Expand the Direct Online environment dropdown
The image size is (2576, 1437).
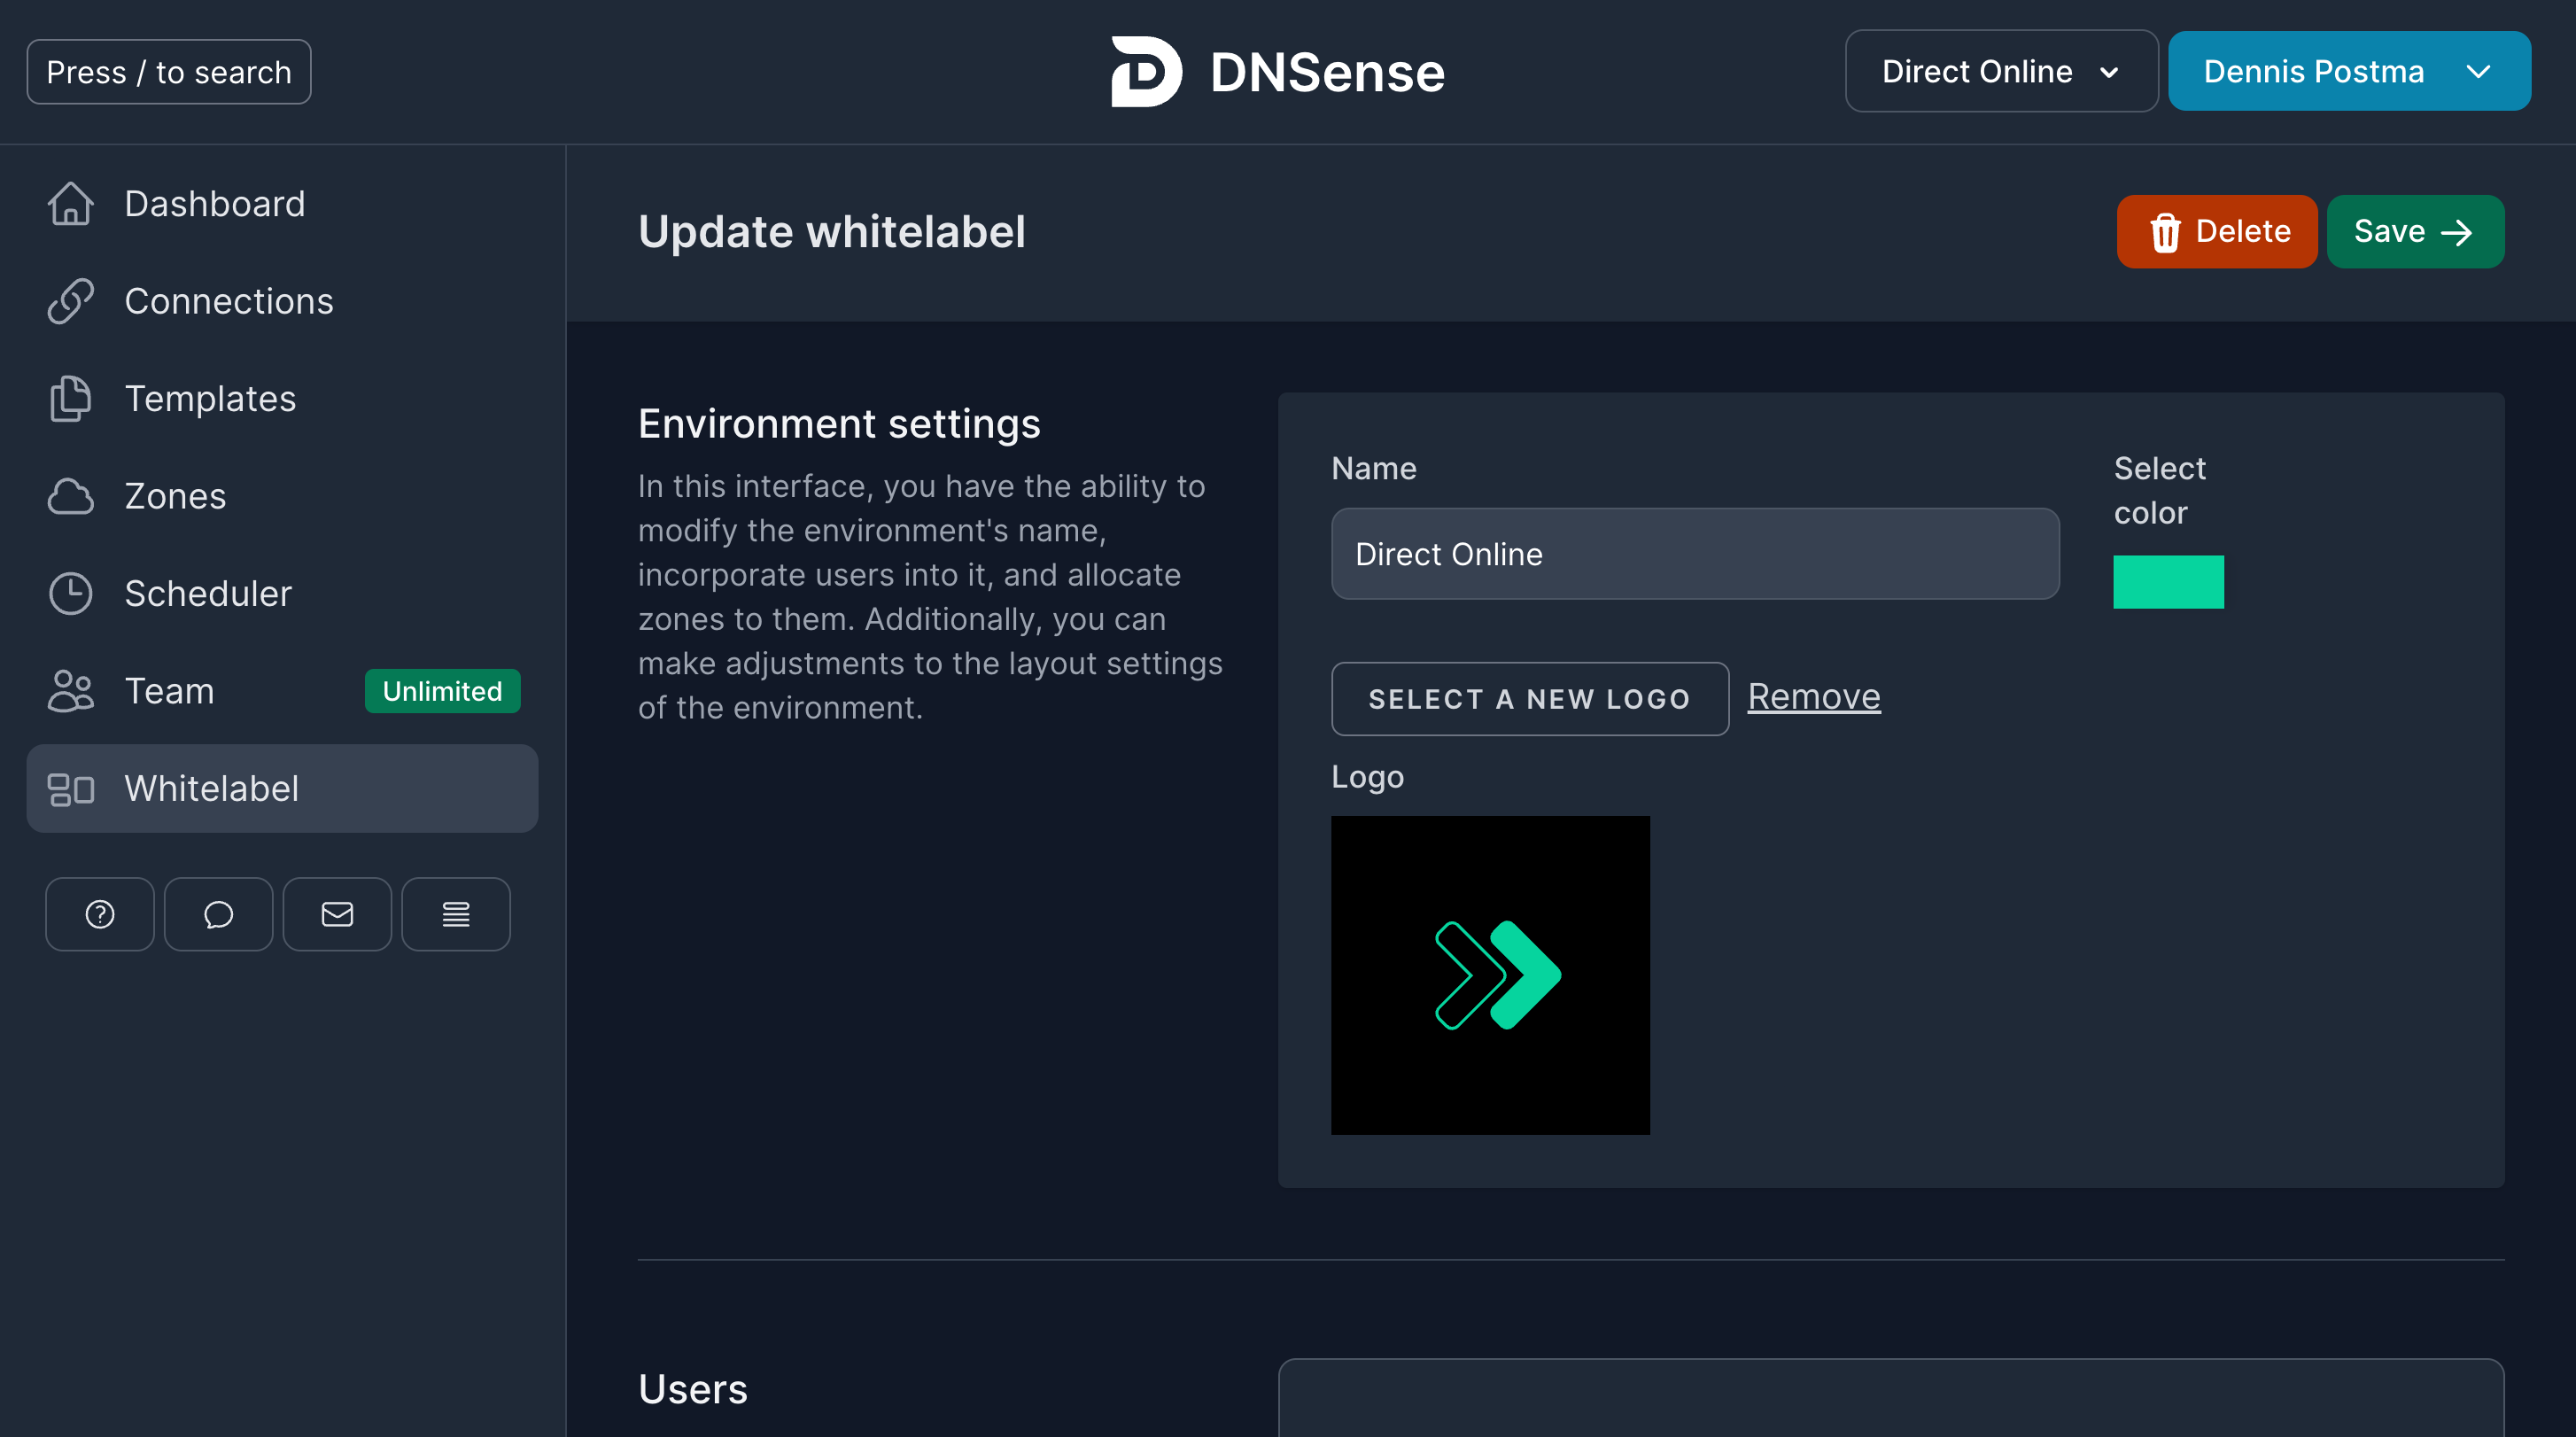pos(2000,72)
